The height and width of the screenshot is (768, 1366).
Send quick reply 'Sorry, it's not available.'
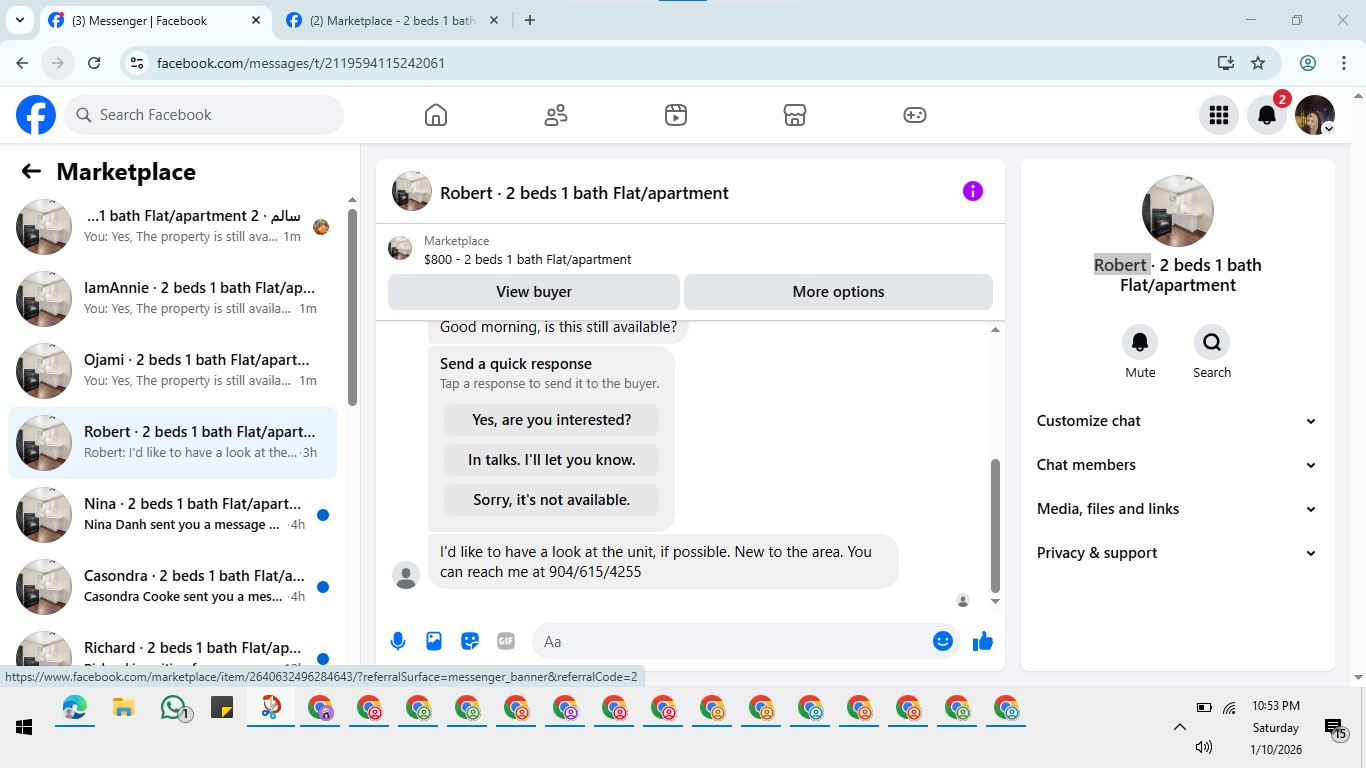552,500
